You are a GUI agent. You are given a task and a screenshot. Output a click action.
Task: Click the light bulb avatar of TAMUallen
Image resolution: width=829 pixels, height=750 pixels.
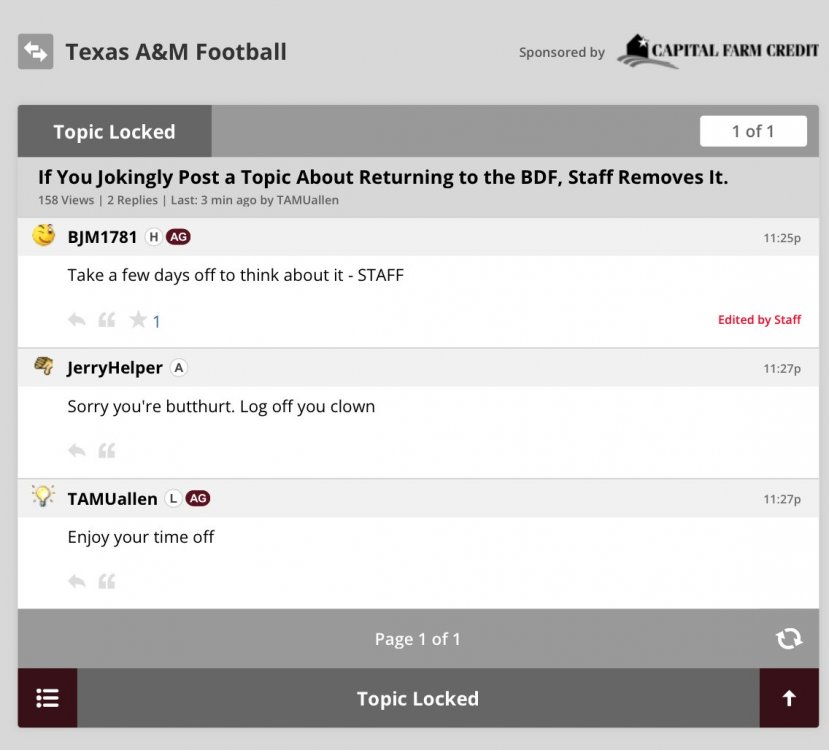click(43, 496)
